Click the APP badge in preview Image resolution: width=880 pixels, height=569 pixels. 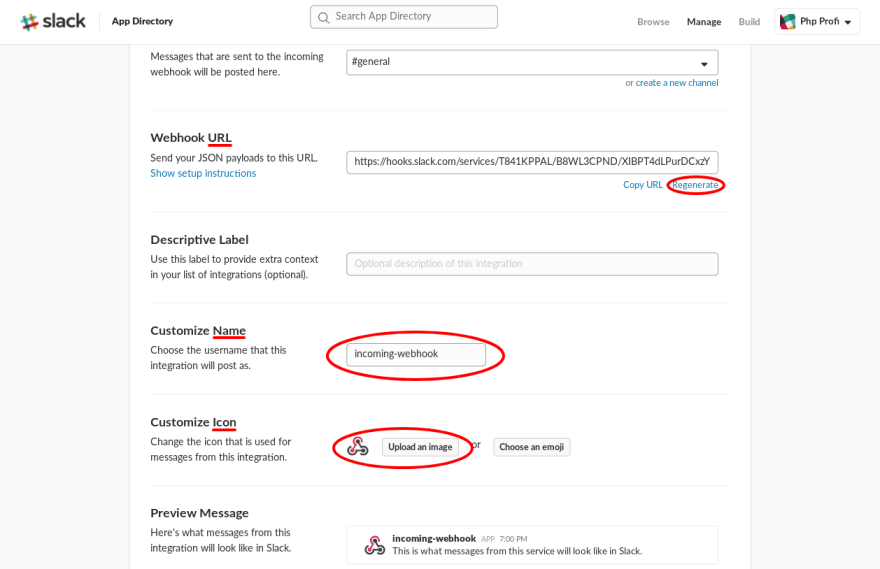click(488, 539)
